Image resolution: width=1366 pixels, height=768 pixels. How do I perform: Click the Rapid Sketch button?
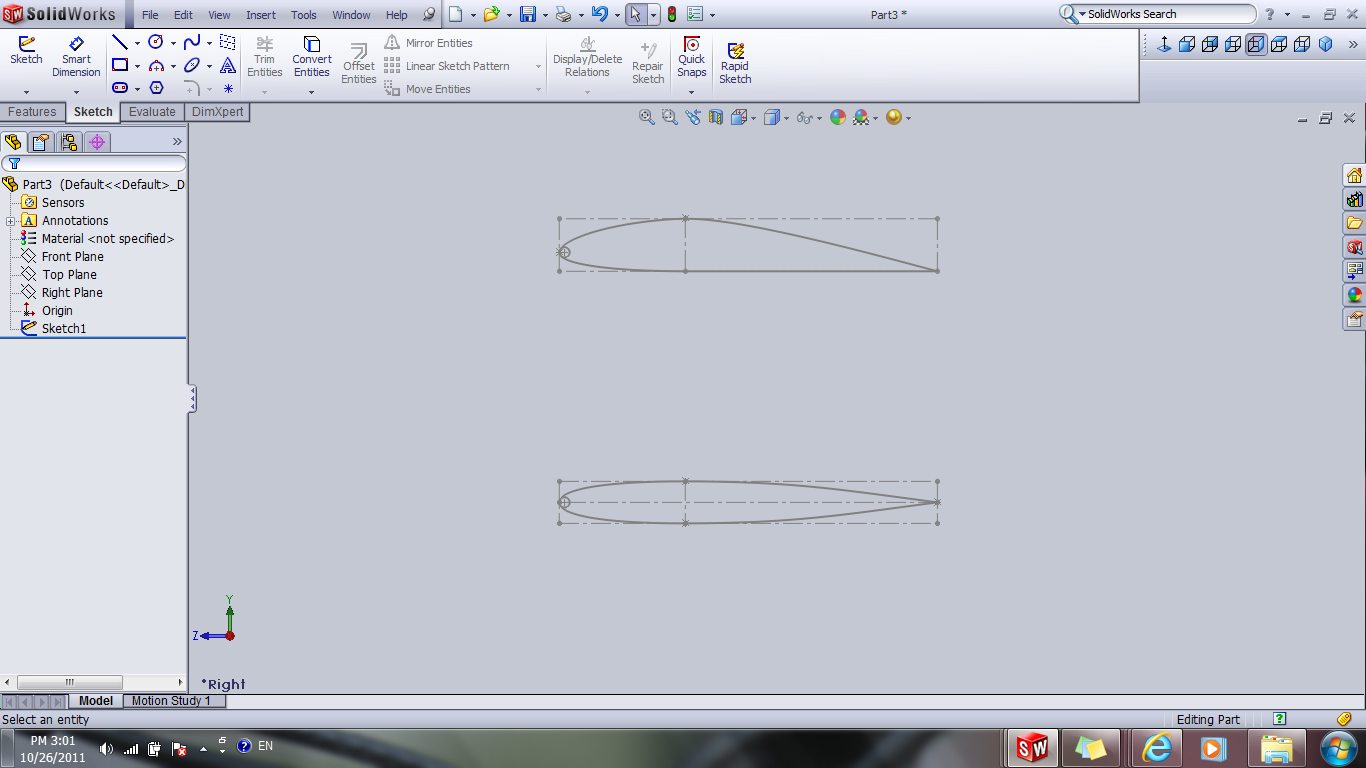(x=735, y=63)
